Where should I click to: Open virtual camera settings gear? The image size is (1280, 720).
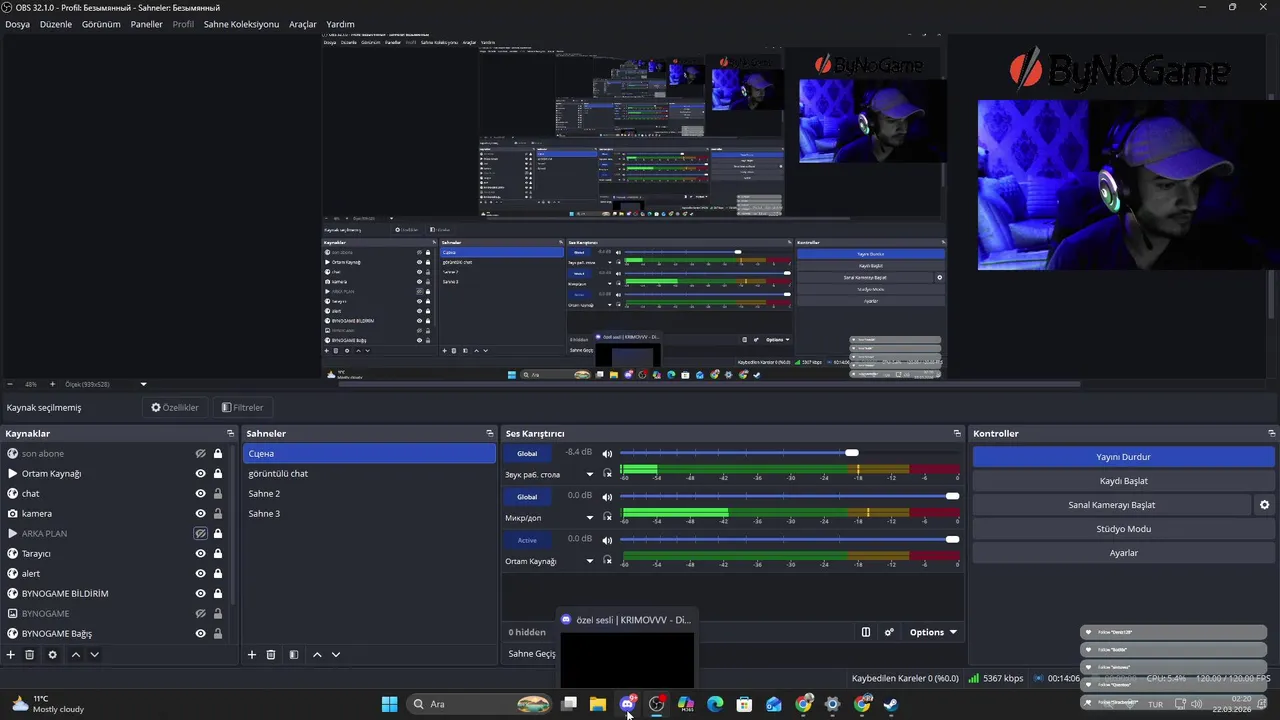click(x=1264, y=505)
